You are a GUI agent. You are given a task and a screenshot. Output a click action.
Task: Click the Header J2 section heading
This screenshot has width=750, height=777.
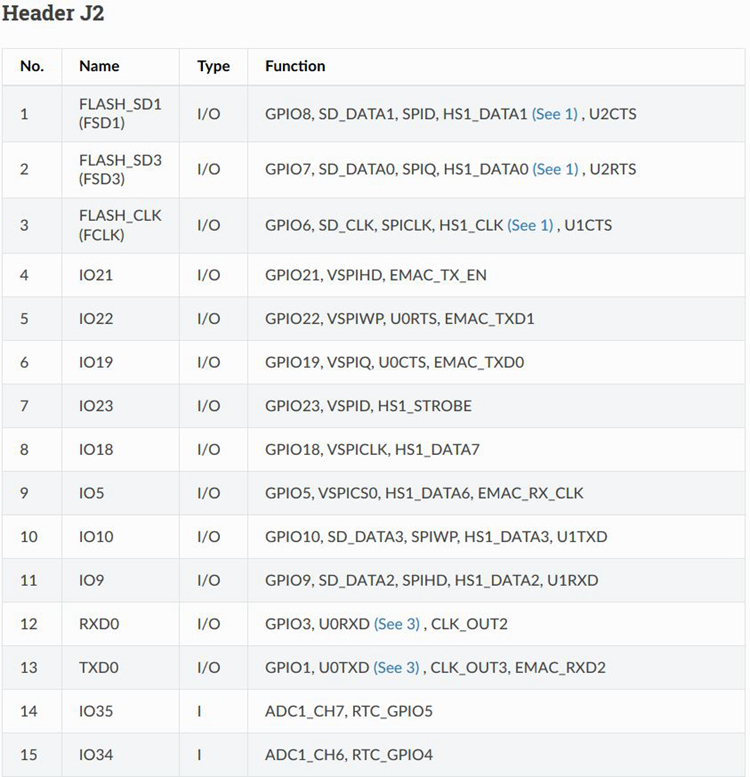(54, 14)
